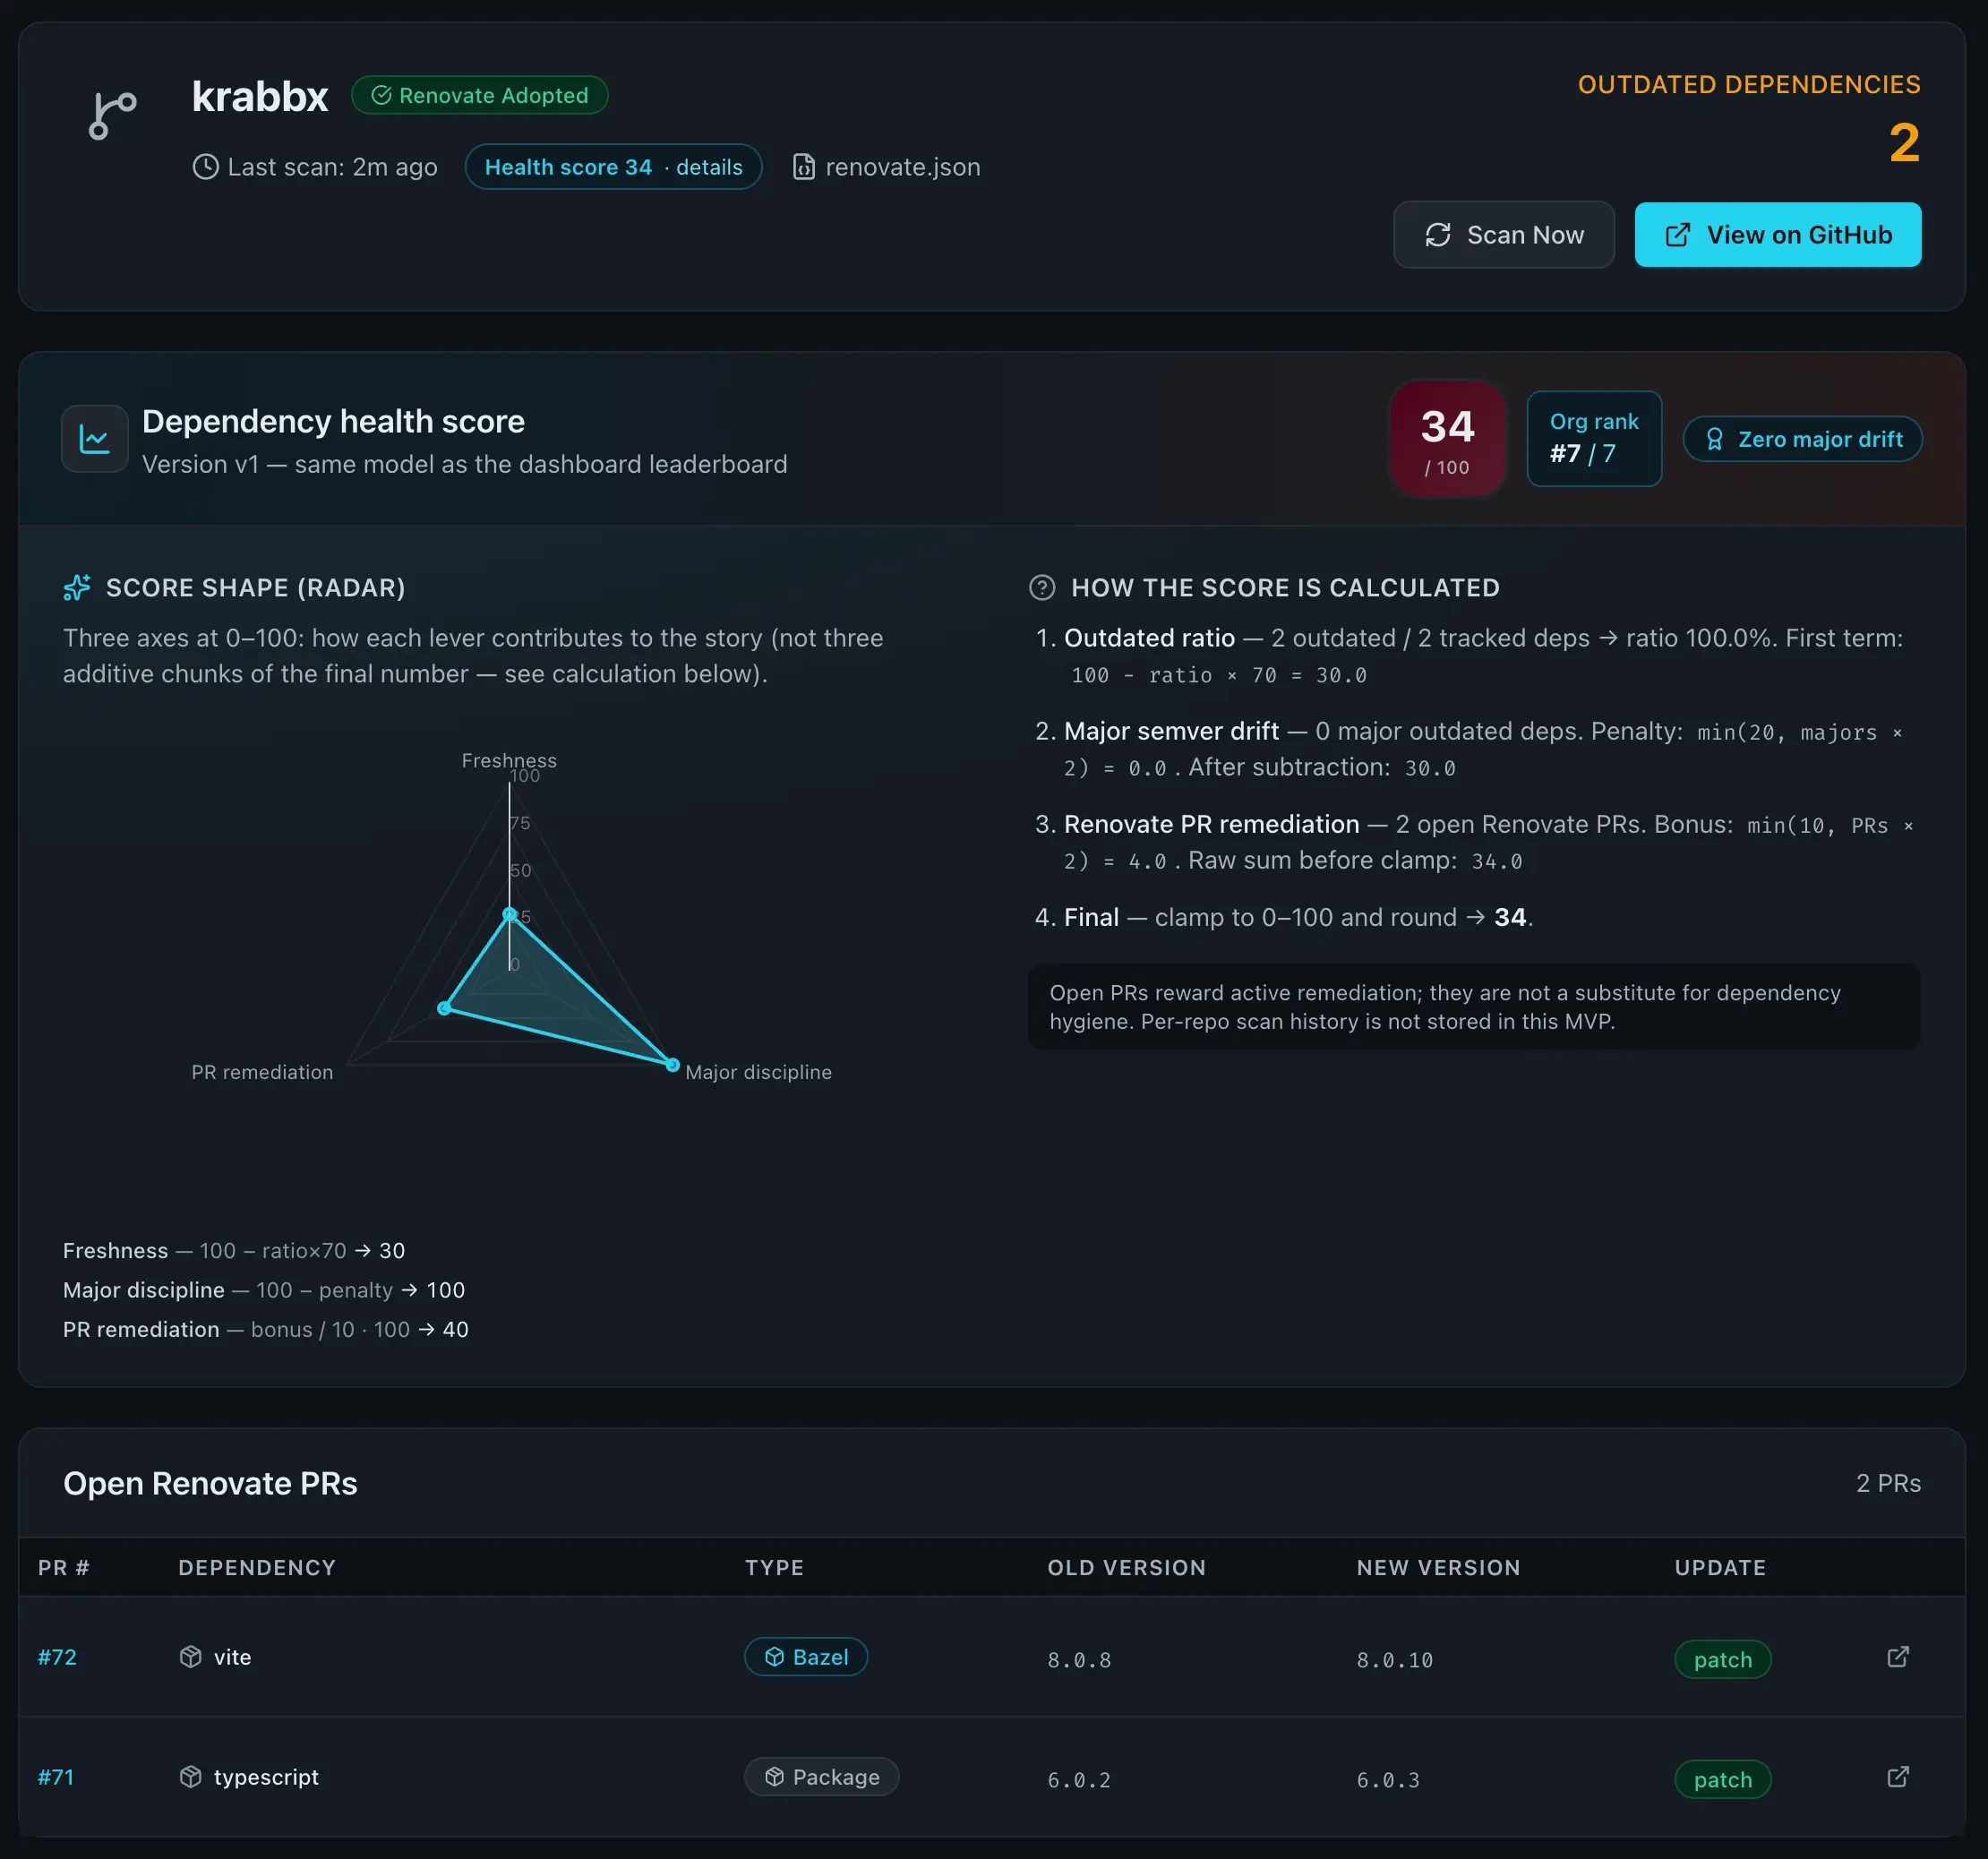
Task: Click the patch badge in the vite row
Action: point(1722,1660)
